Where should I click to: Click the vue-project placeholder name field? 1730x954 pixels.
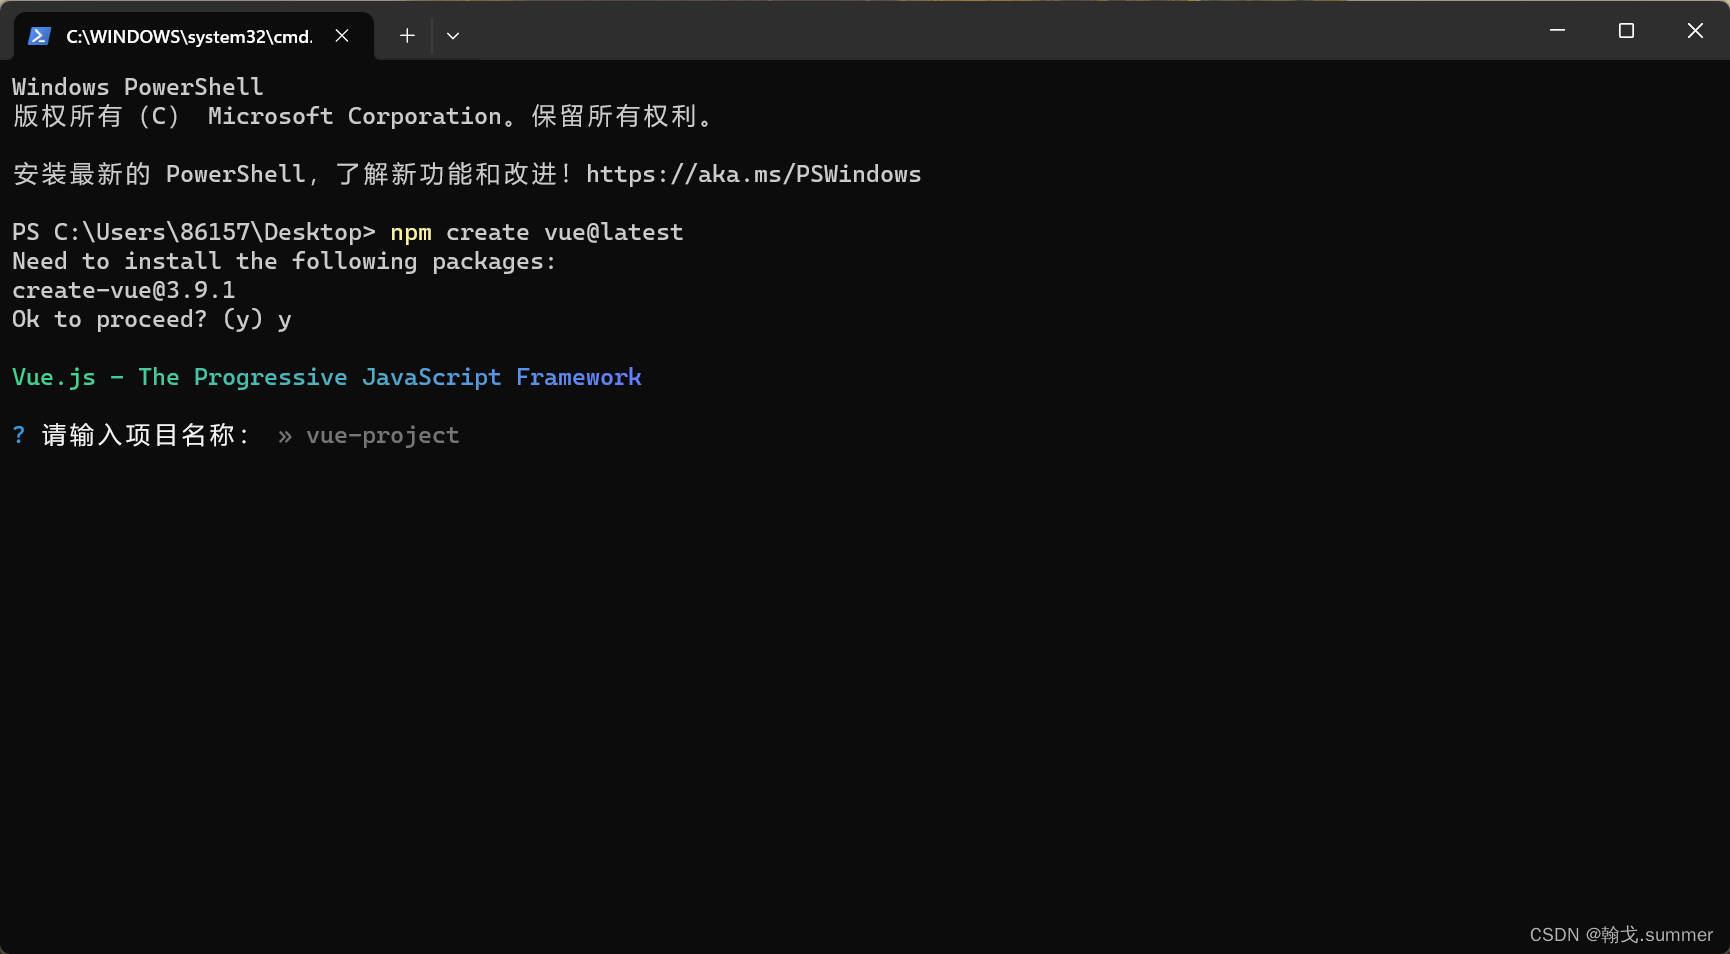[x=382, y=436]
